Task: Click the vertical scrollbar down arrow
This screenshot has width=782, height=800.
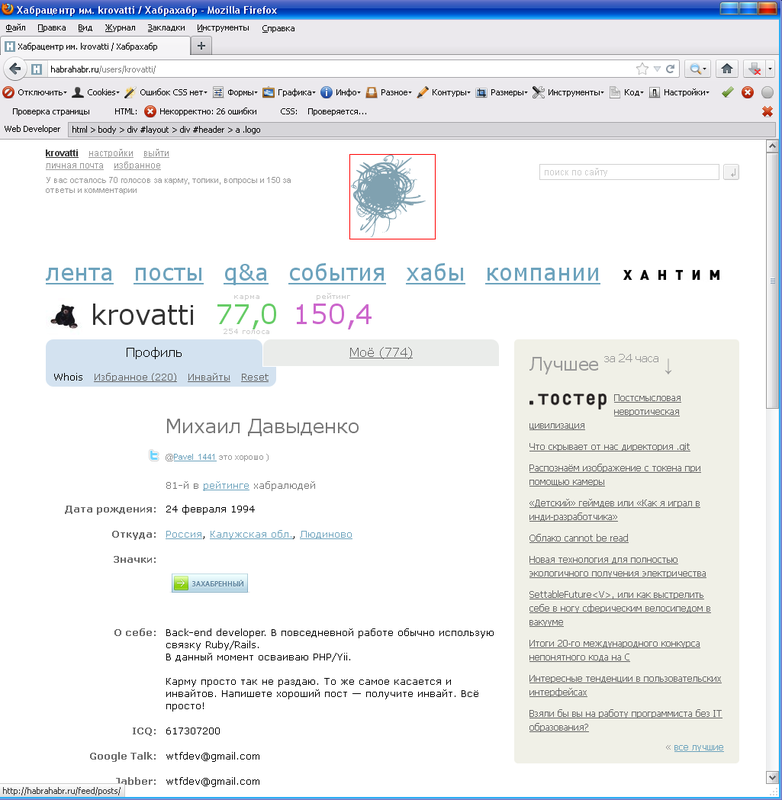Action: (x=772, y=777)
